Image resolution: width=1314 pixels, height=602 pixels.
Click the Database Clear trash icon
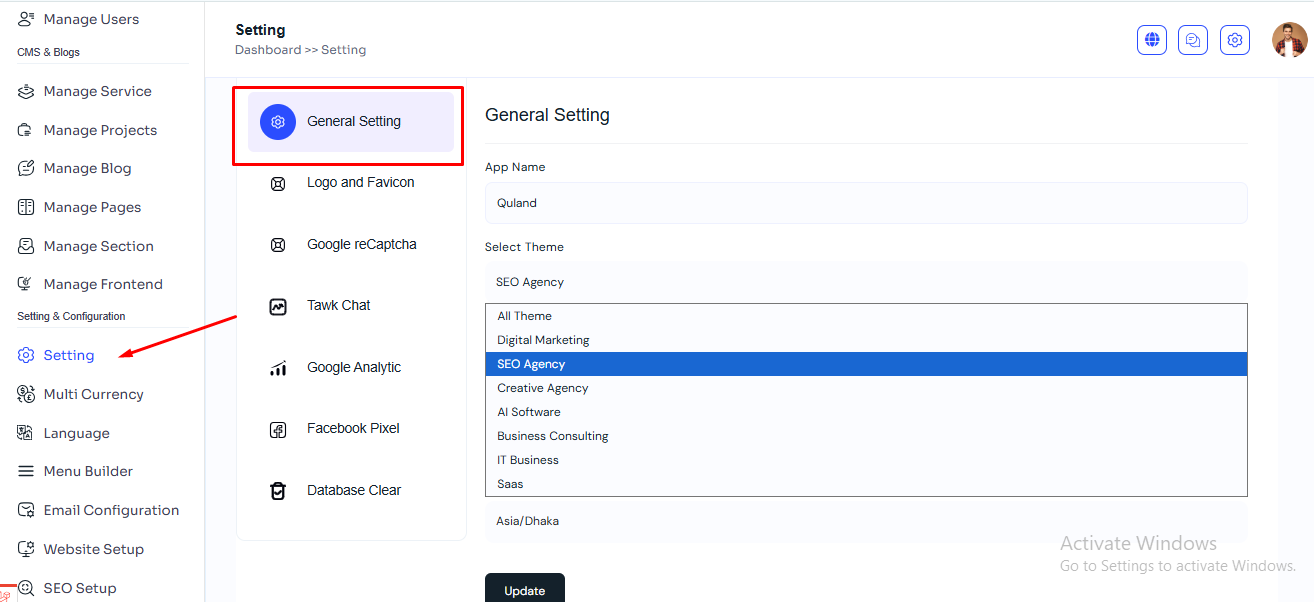(x=278, y=491)
